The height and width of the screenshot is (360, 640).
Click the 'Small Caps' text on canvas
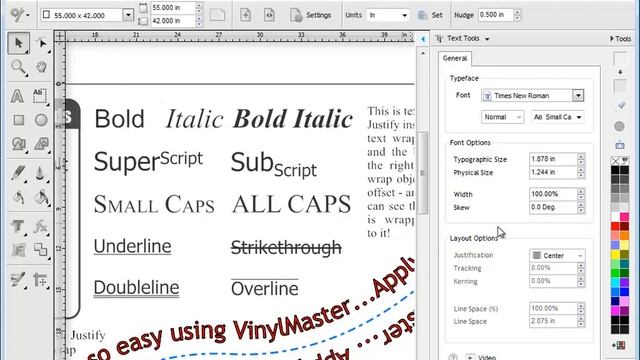pos(154,204)
